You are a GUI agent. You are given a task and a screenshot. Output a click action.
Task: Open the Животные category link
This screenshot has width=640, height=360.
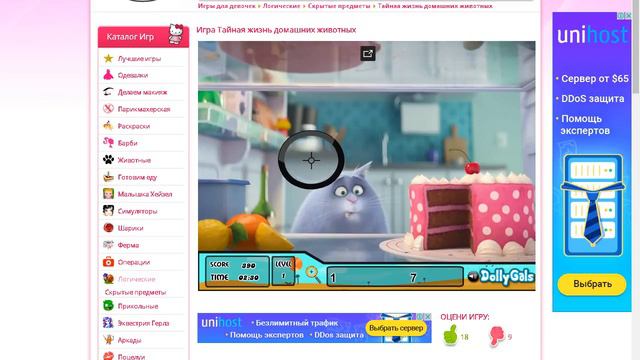click(134, 160)
